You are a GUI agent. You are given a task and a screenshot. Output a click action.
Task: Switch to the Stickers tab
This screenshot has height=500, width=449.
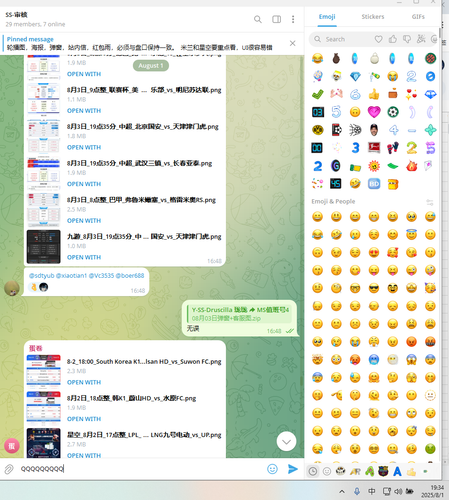373,17
